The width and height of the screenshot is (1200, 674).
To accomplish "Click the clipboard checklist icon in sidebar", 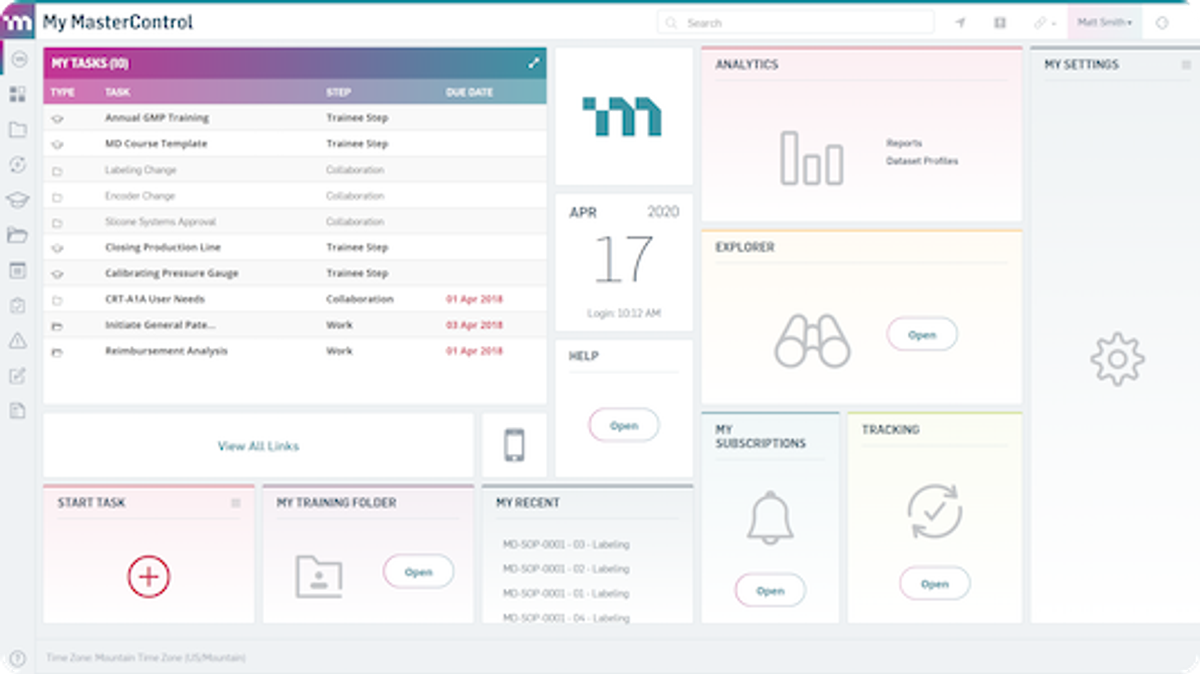I will (17, 305).
